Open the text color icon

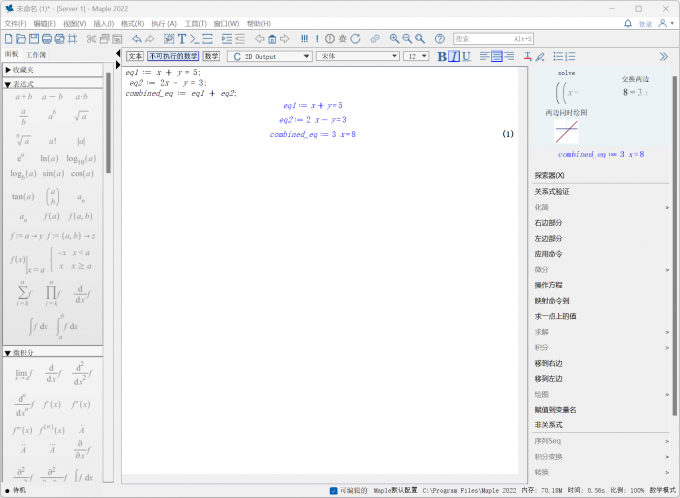[x=527, y=56]
